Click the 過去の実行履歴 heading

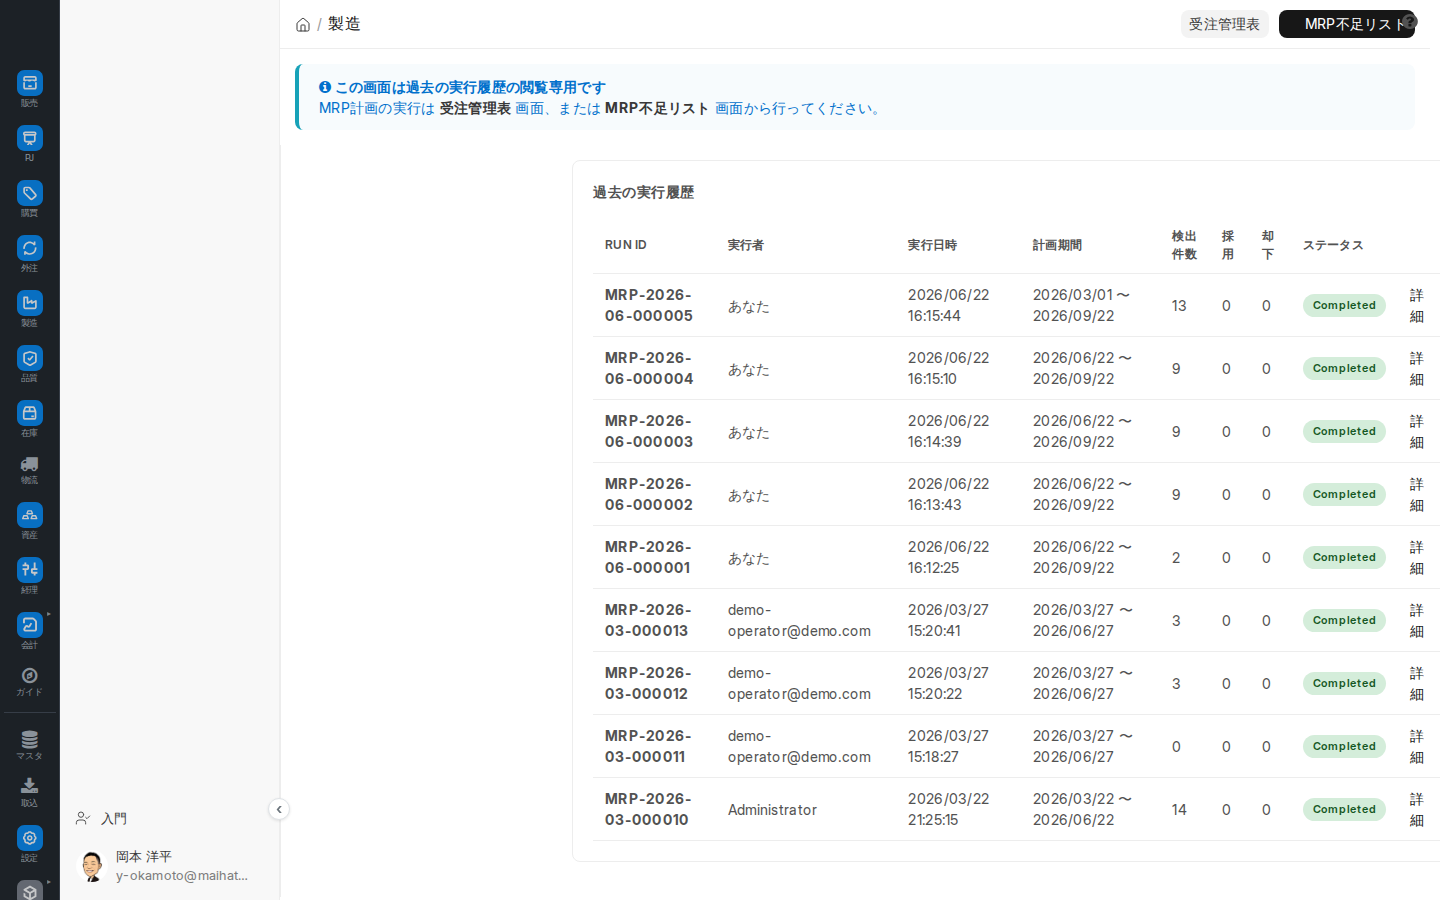[643, 192]
